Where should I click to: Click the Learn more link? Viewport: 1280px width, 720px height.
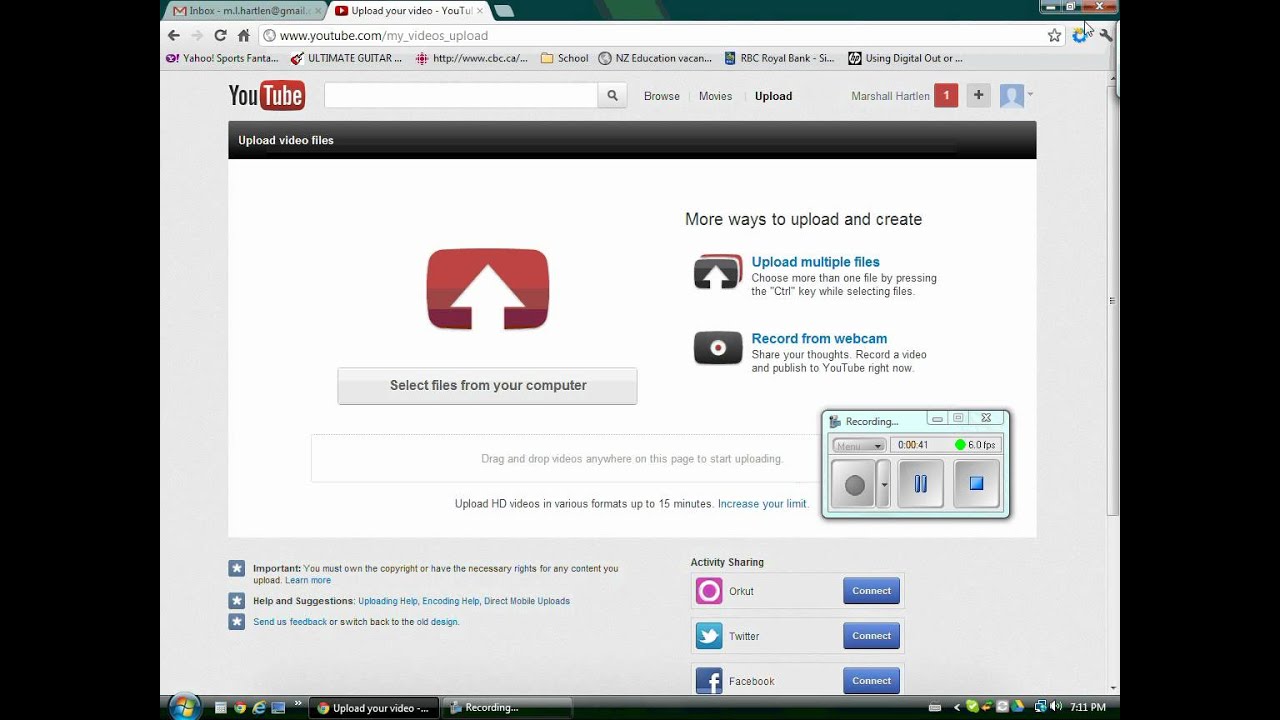308,580
